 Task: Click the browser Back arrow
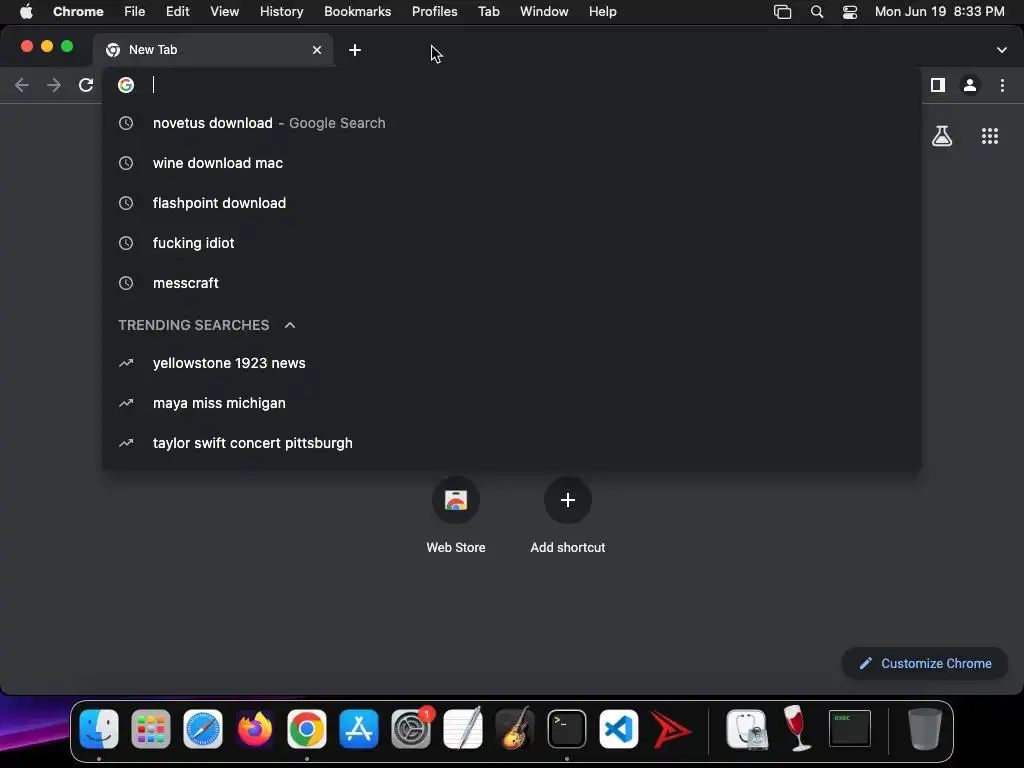click(x=22, y=85)
